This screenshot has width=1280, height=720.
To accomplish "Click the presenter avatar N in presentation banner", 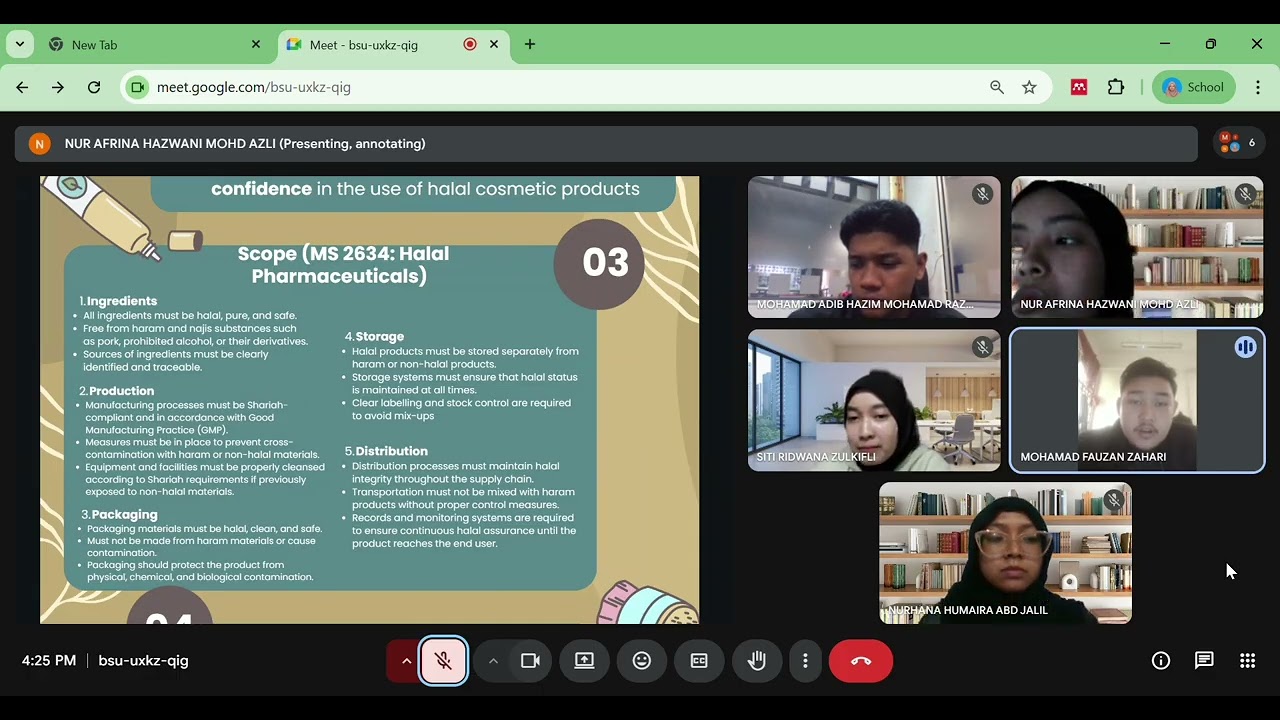I will coord(39,144).
